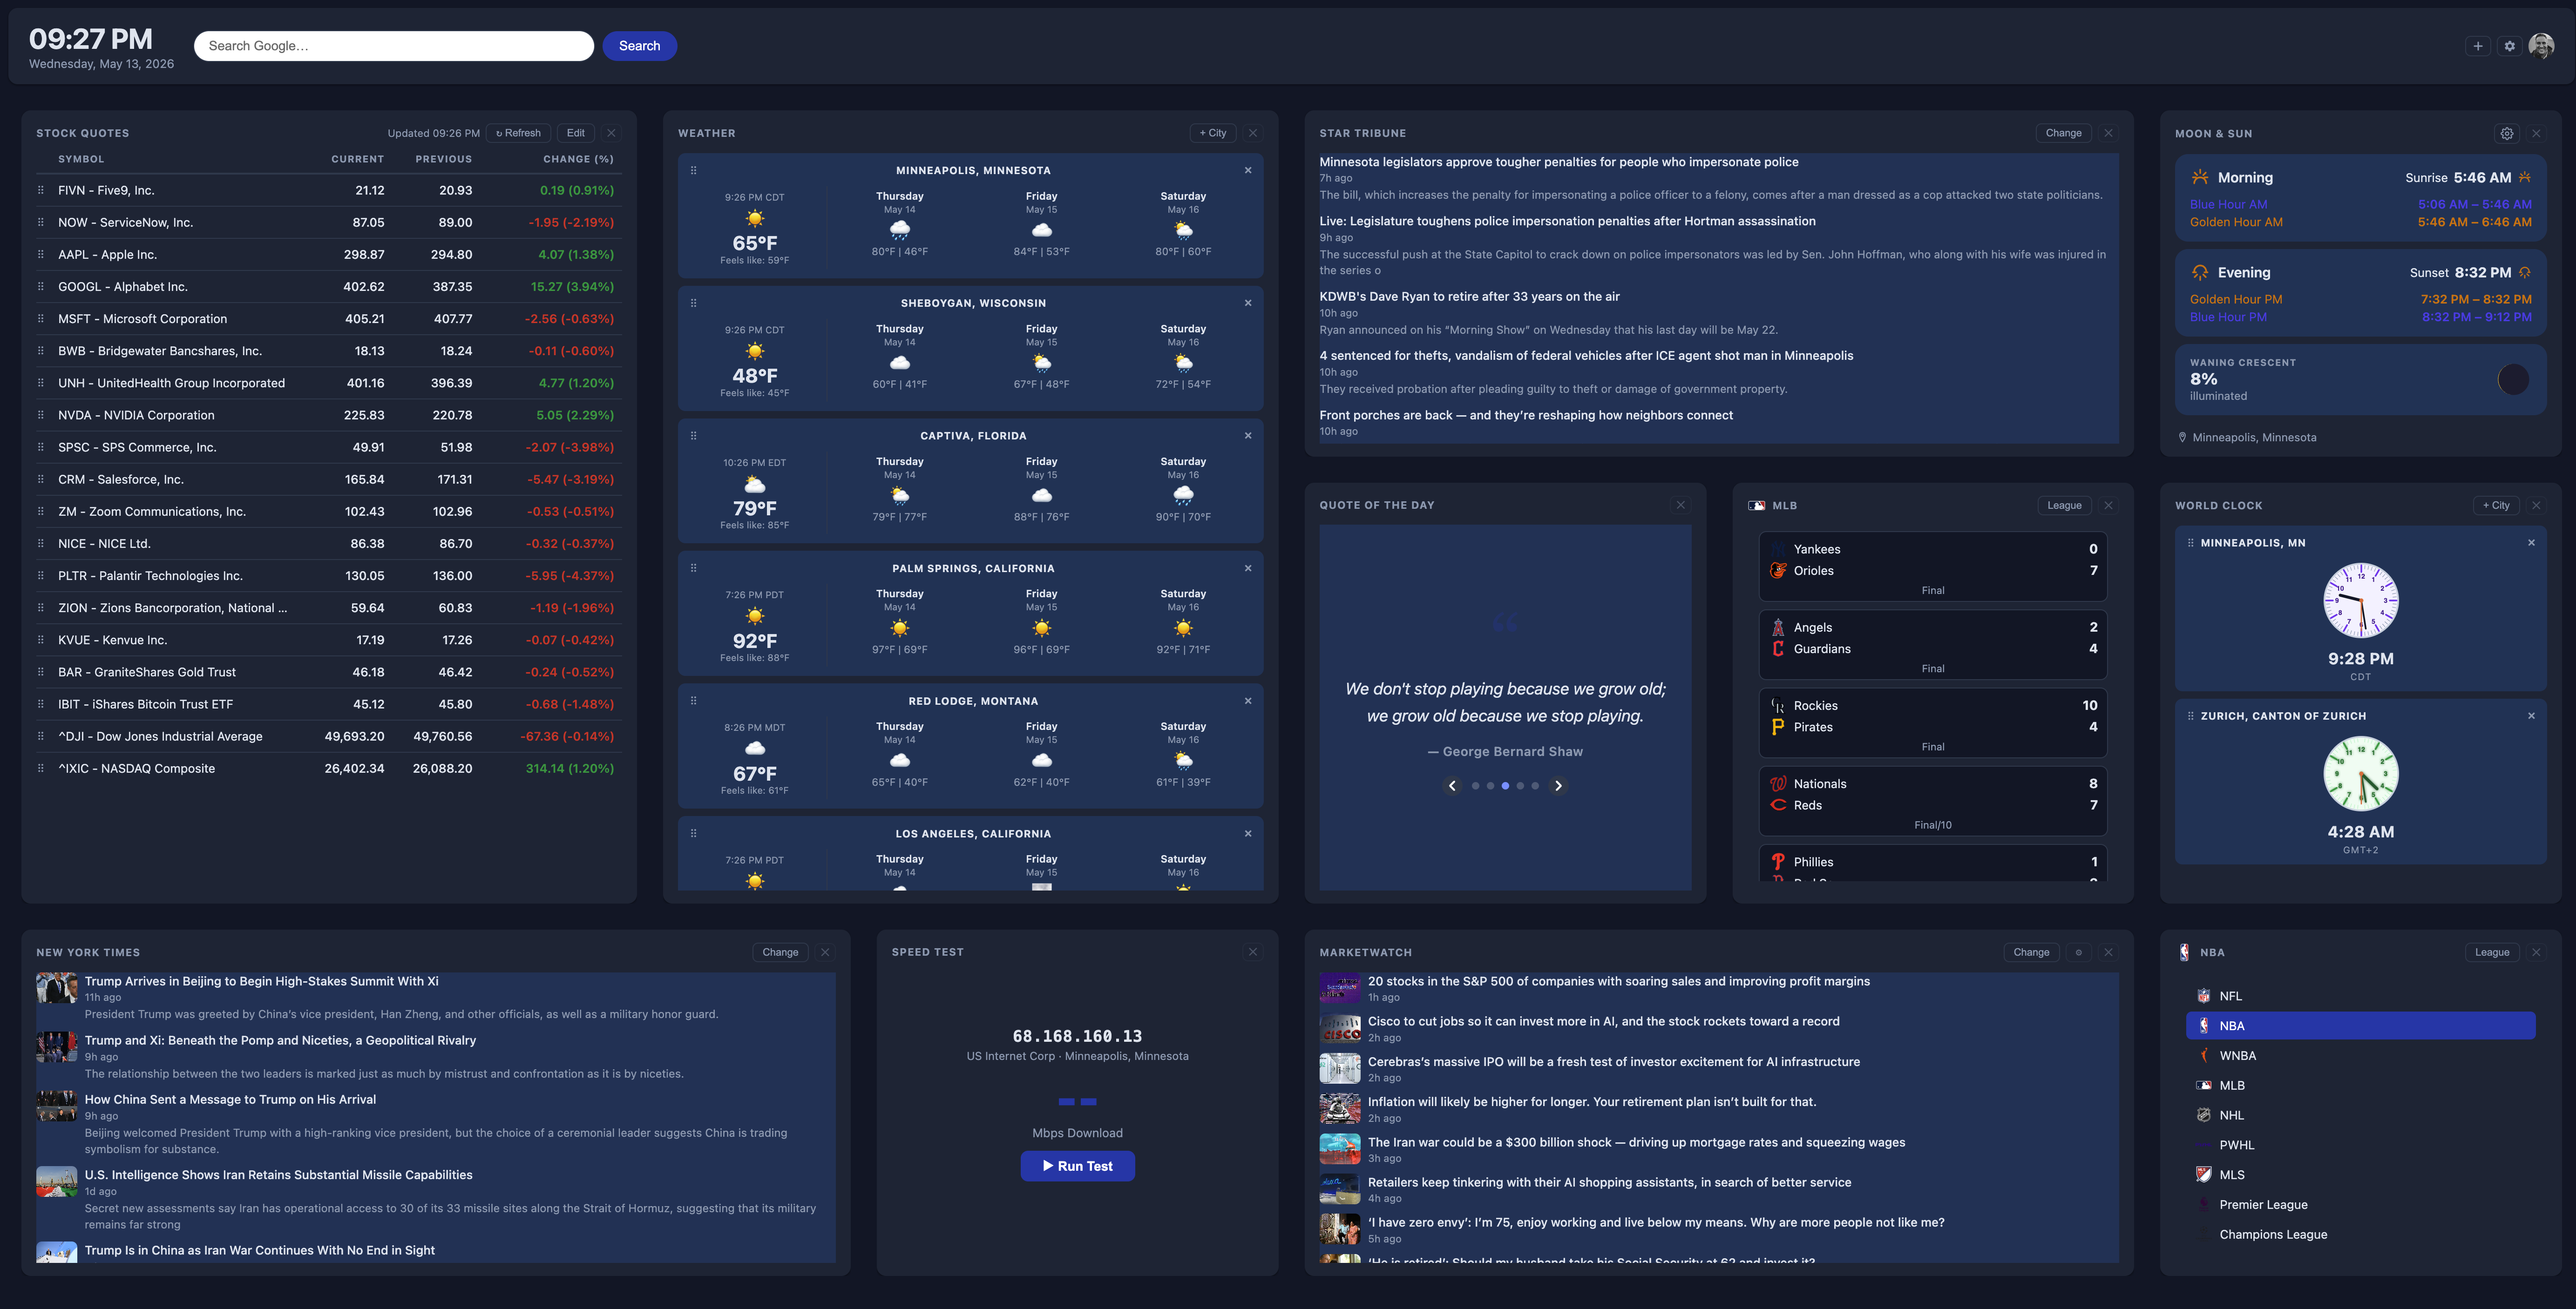The width and height of the screenshot is (2576, 1309).
Task: Click the Search Google input field
Action: pyautogui.click(x=394, y=46)
